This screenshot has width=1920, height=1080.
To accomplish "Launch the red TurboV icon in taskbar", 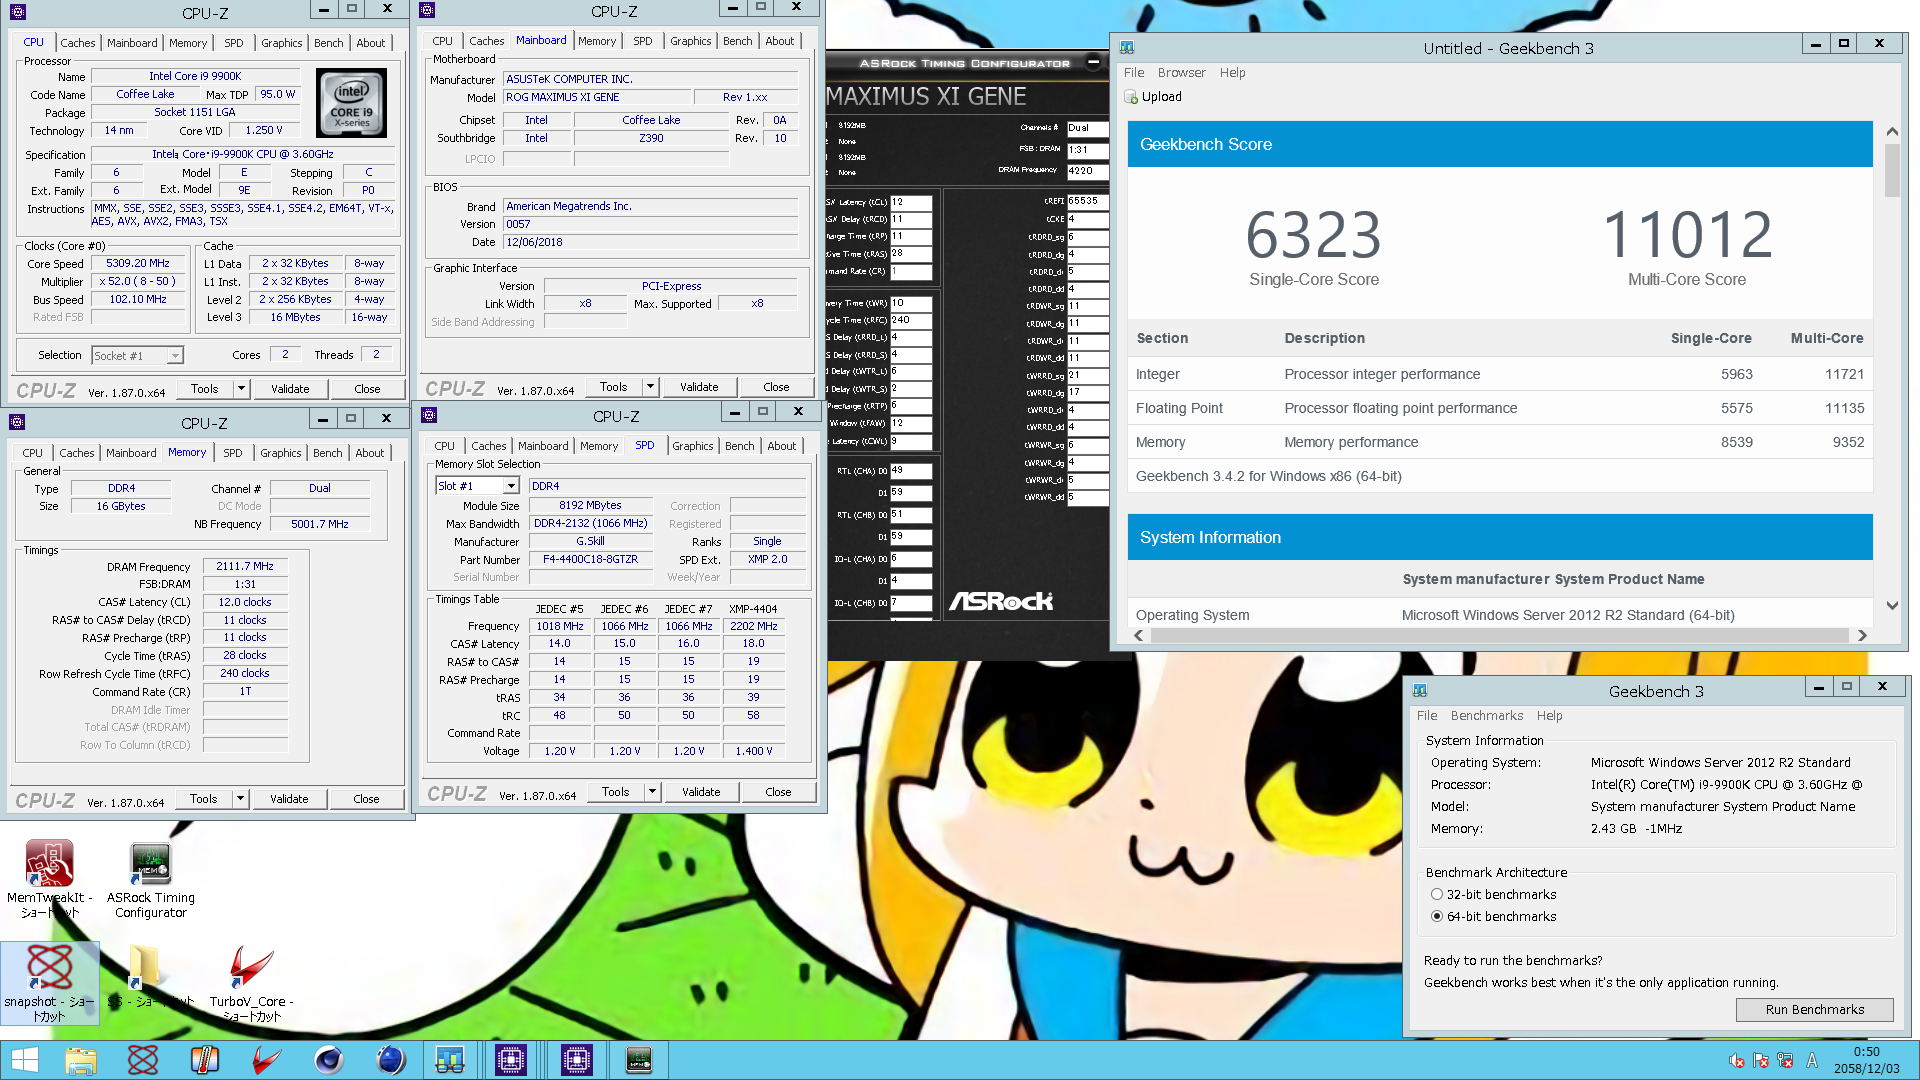I will [x=267, y=1060].
